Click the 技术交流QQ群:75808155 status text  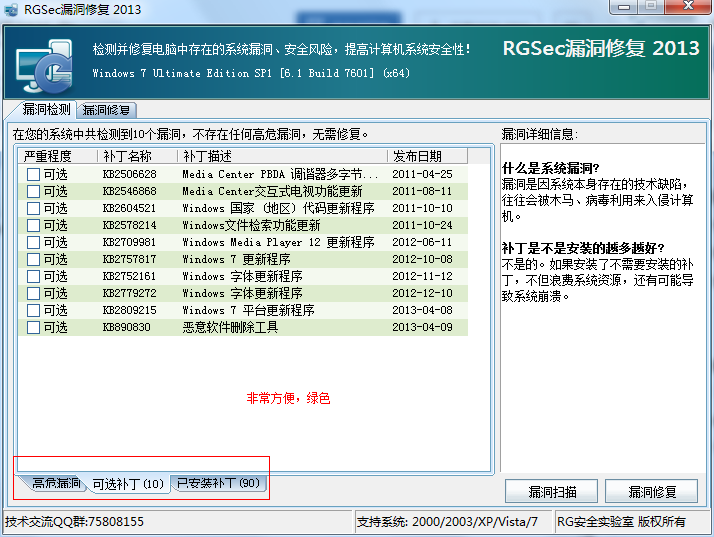tap(74, 522)
